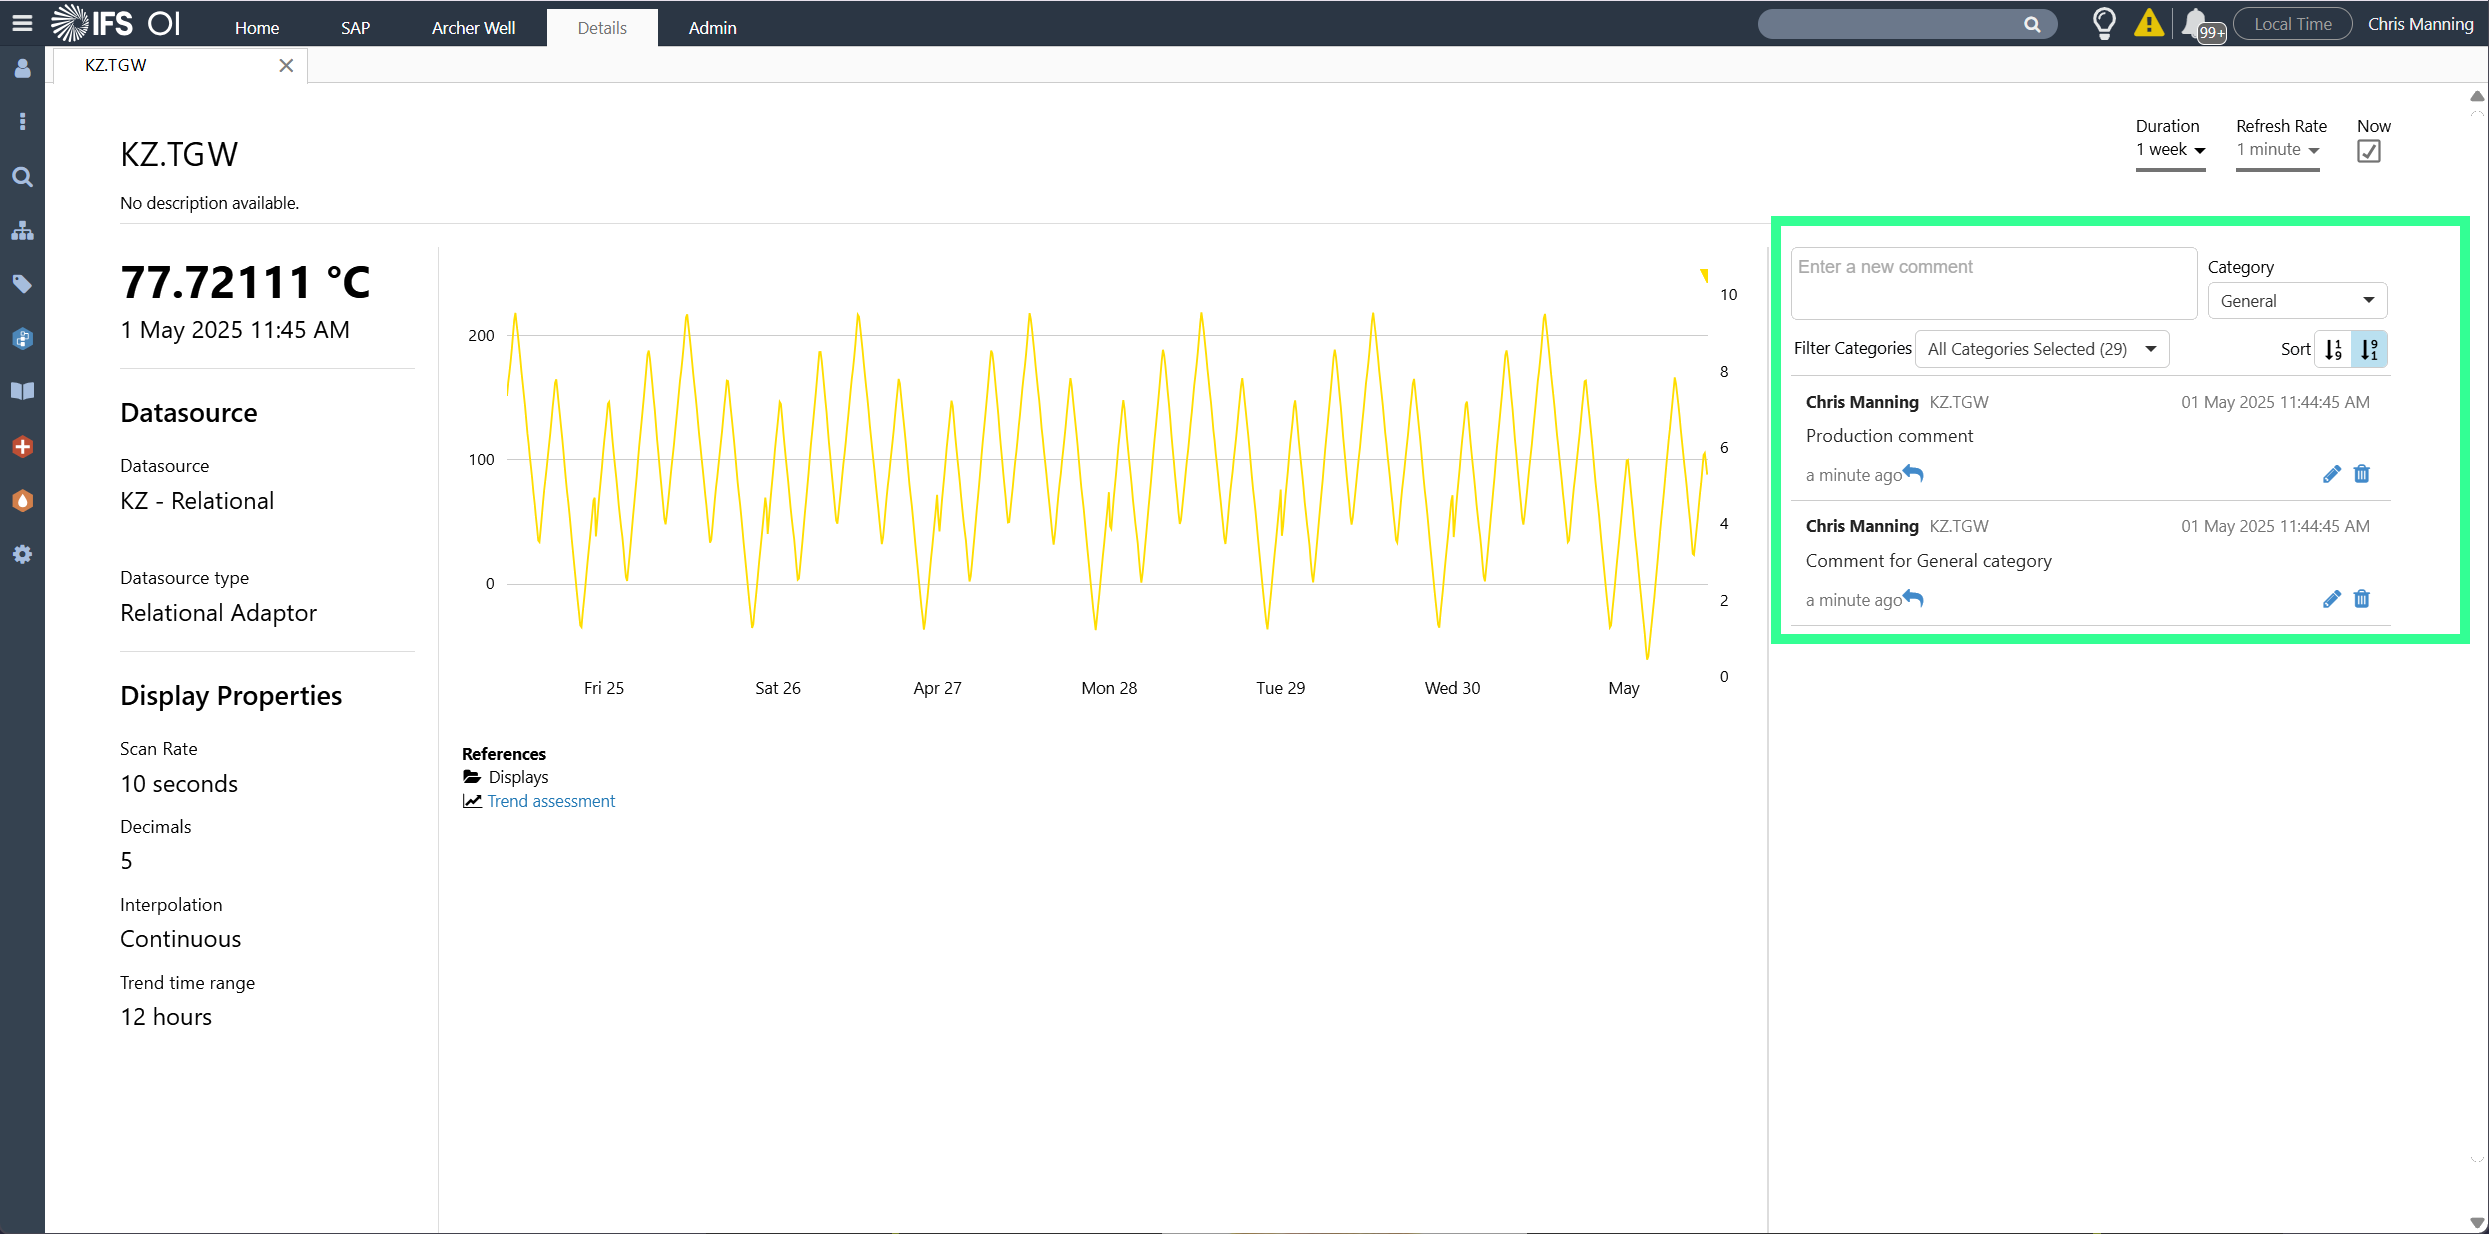
Task: Toggle descending sort order for comments
Action: 2369,349
